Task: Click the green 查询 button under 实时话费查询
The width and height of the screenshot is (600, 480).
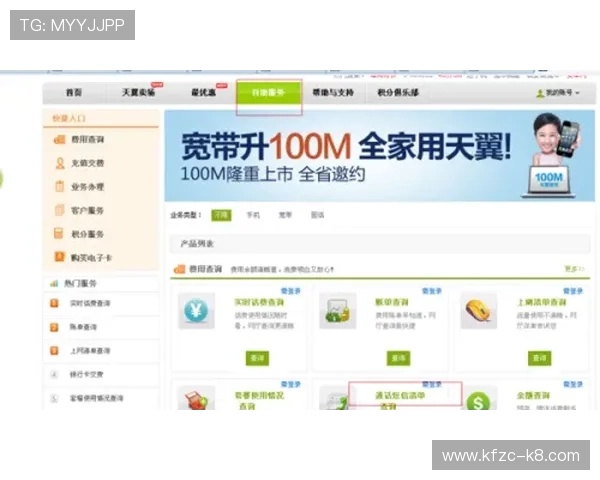Action: coord(257,358)
